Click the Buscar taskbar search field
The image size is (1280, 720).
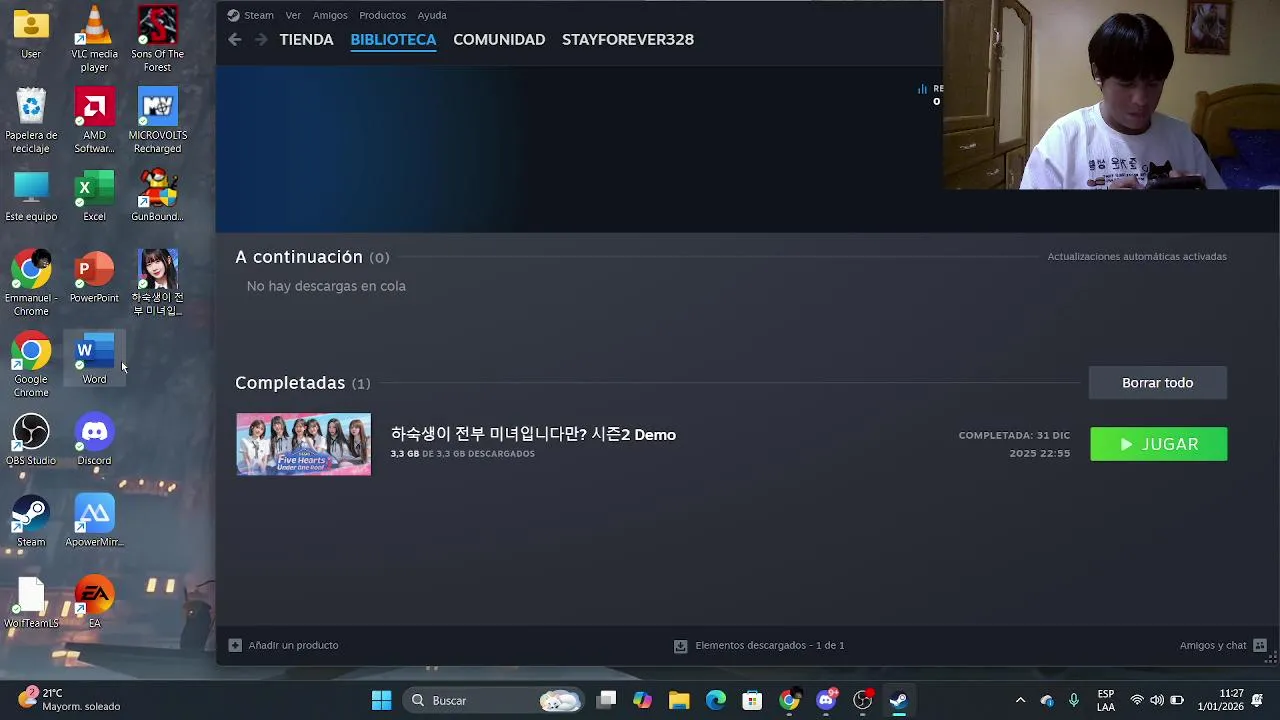click(494, 700)
